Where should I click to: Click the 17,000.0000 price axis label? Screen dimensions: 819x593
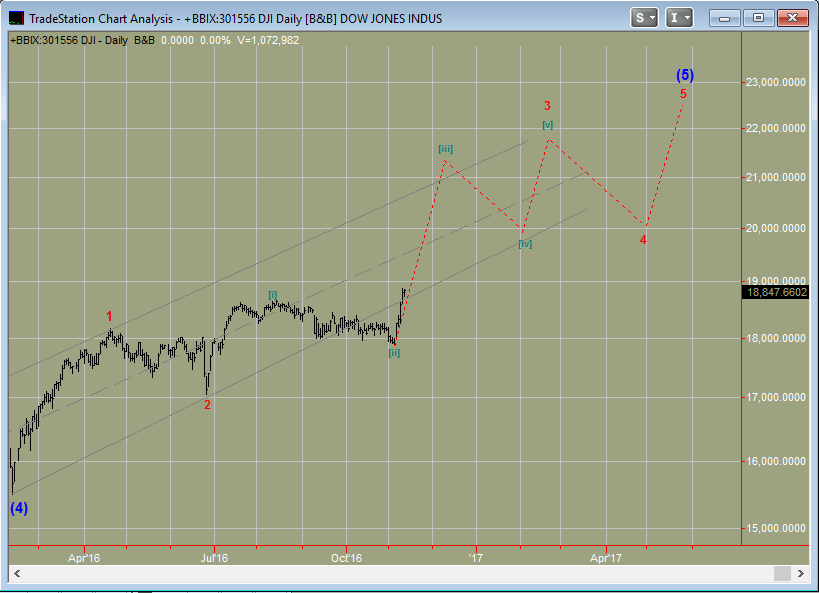(x=776, y=398)
